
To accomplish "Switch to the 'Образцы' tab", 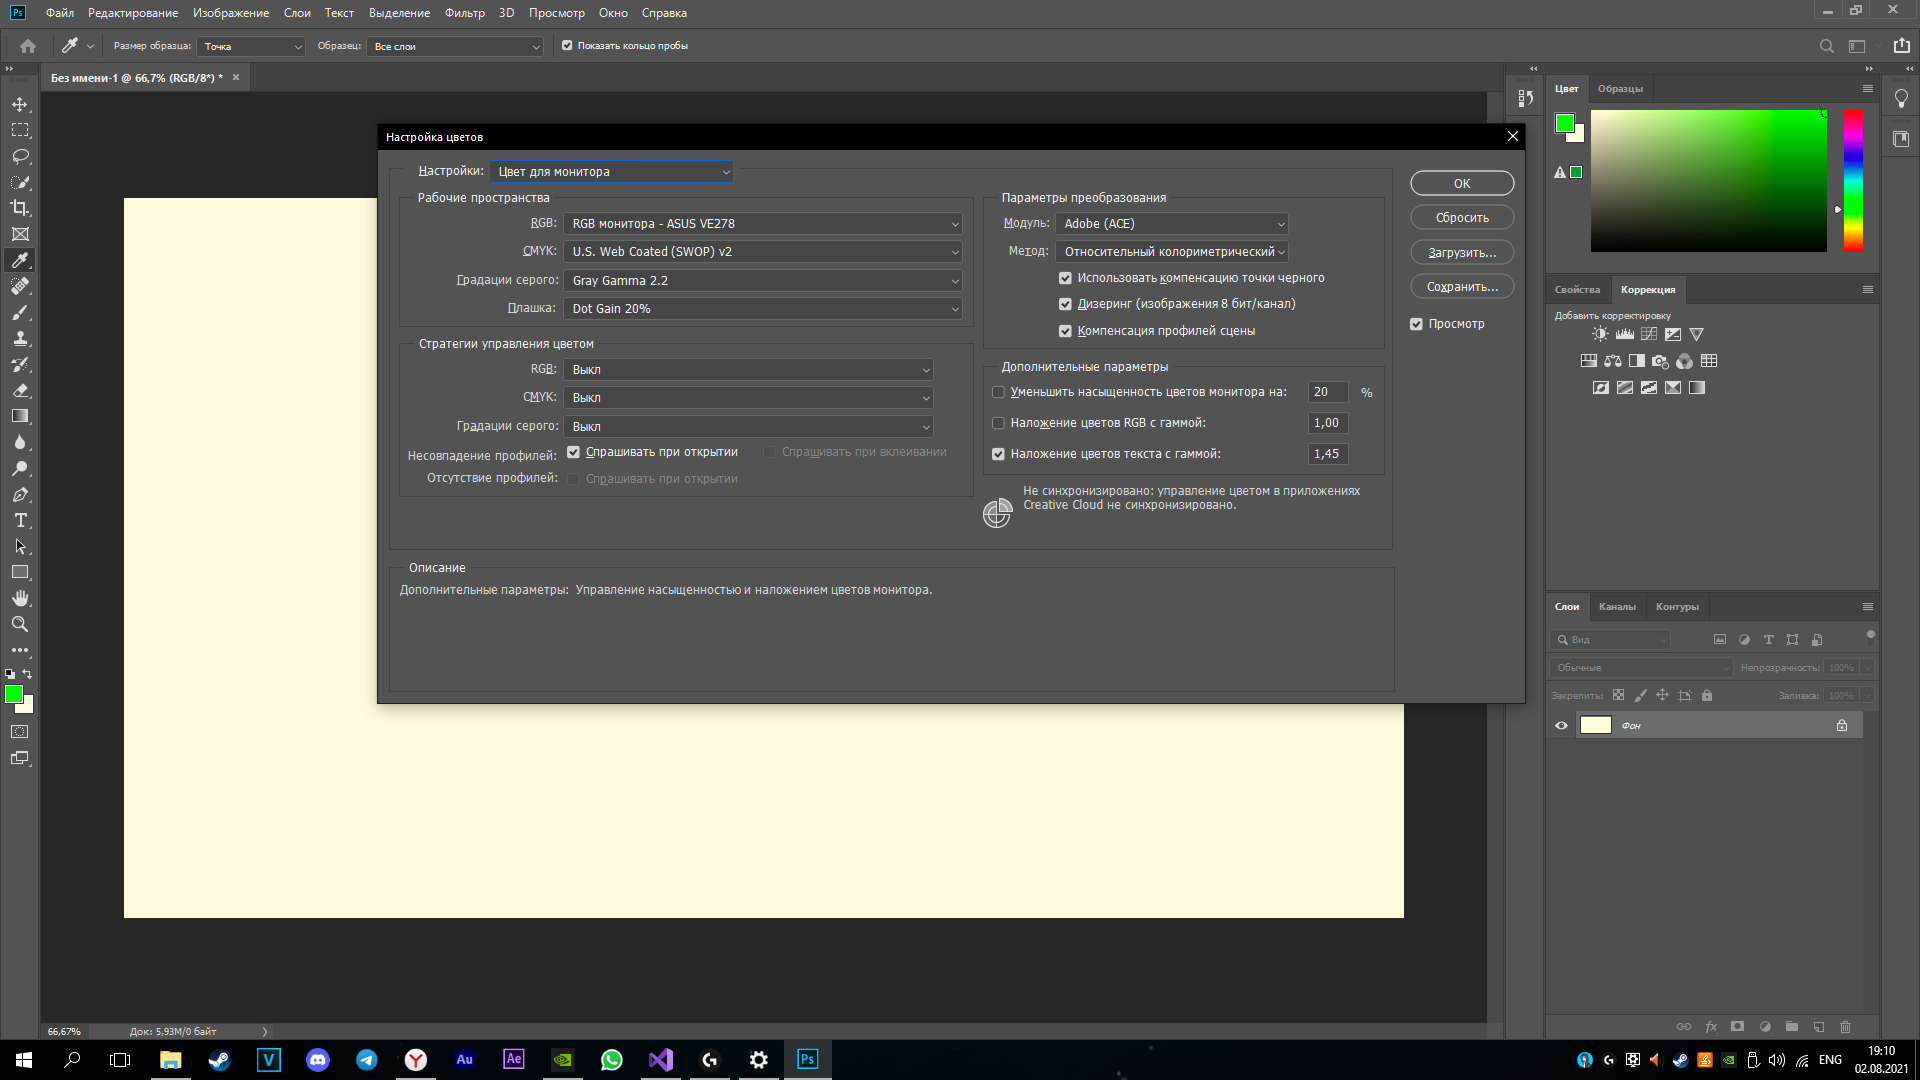I will (1620, 89).
